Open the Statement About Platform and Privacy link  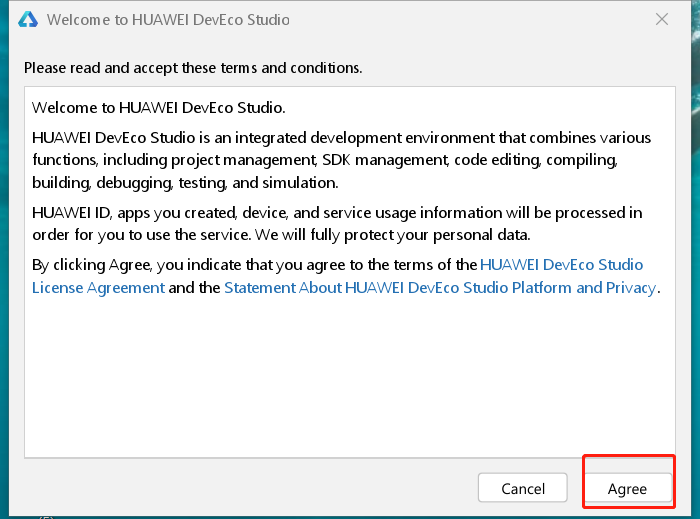(x=440, y=288)
